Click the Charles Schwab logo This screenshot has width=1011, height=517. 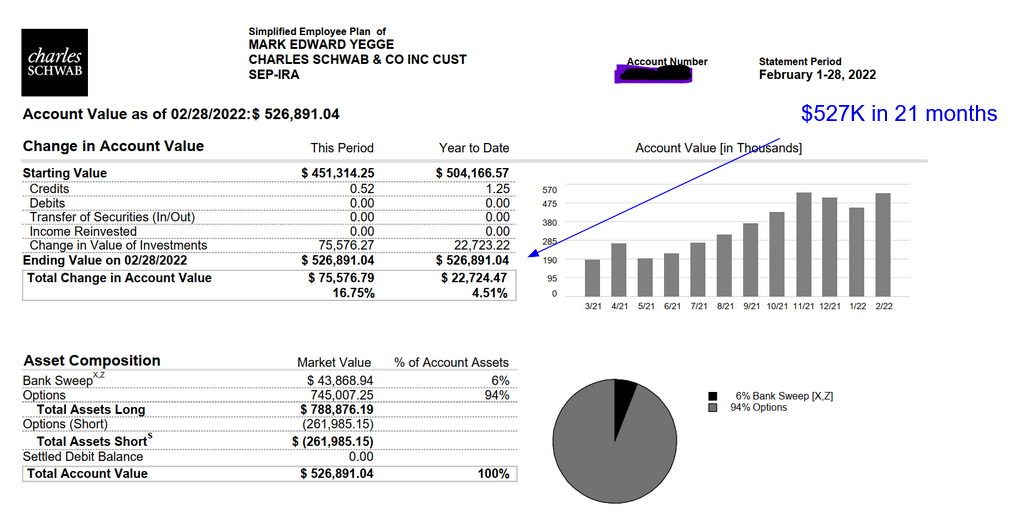[x=55, y=63]
